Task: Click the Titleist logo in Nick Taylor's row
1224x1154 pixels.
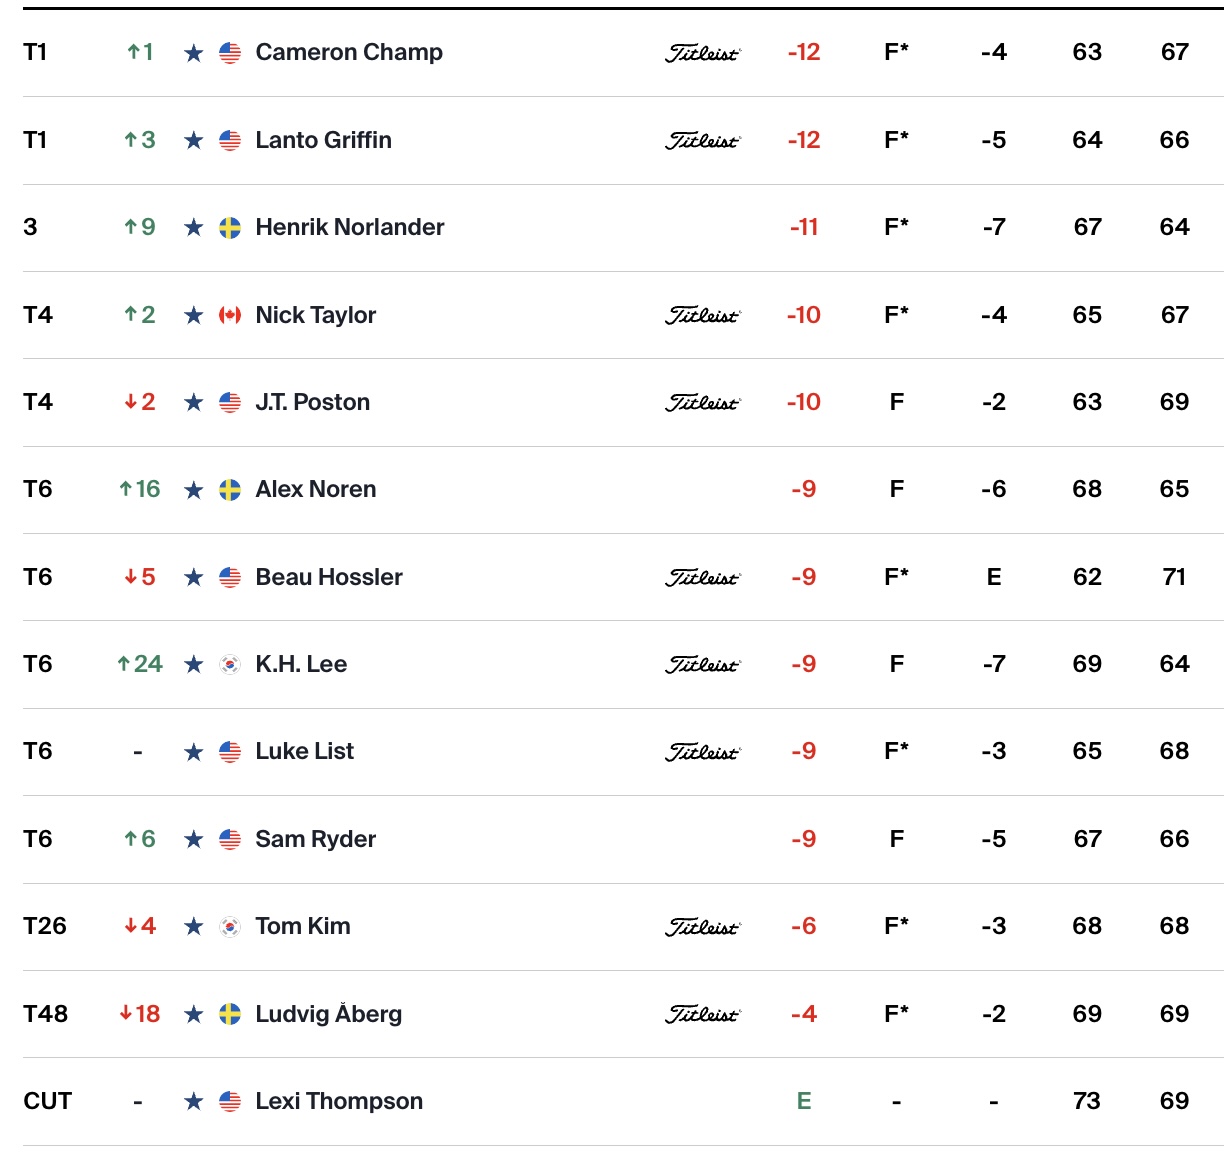Action: 703,316
